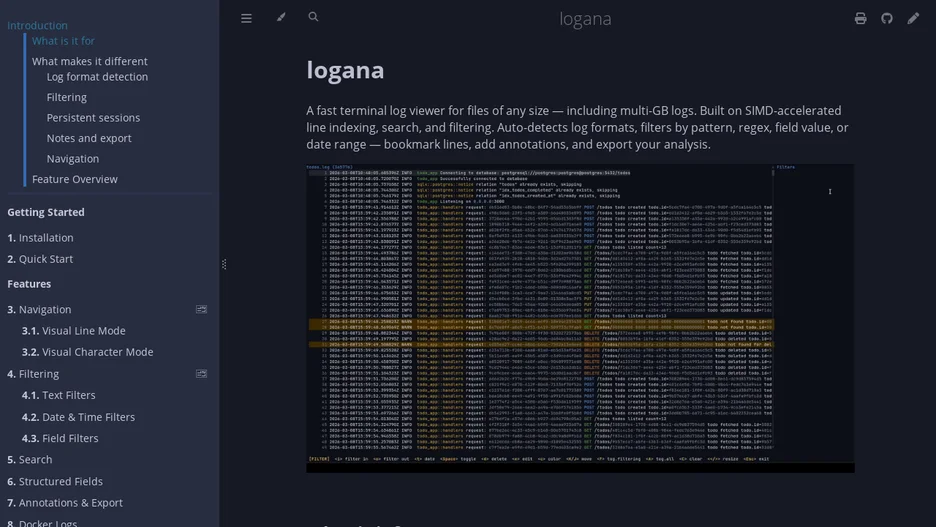This screenshot has height=527, width=936.
Task: Open the theme picker paintbrush icon
Action: 281,17
